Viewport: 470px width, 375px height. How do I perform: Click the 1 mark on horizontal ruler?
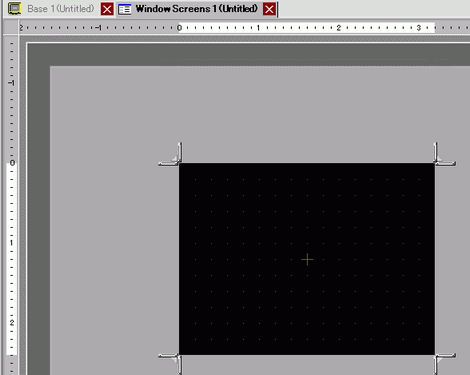point(258,28)
